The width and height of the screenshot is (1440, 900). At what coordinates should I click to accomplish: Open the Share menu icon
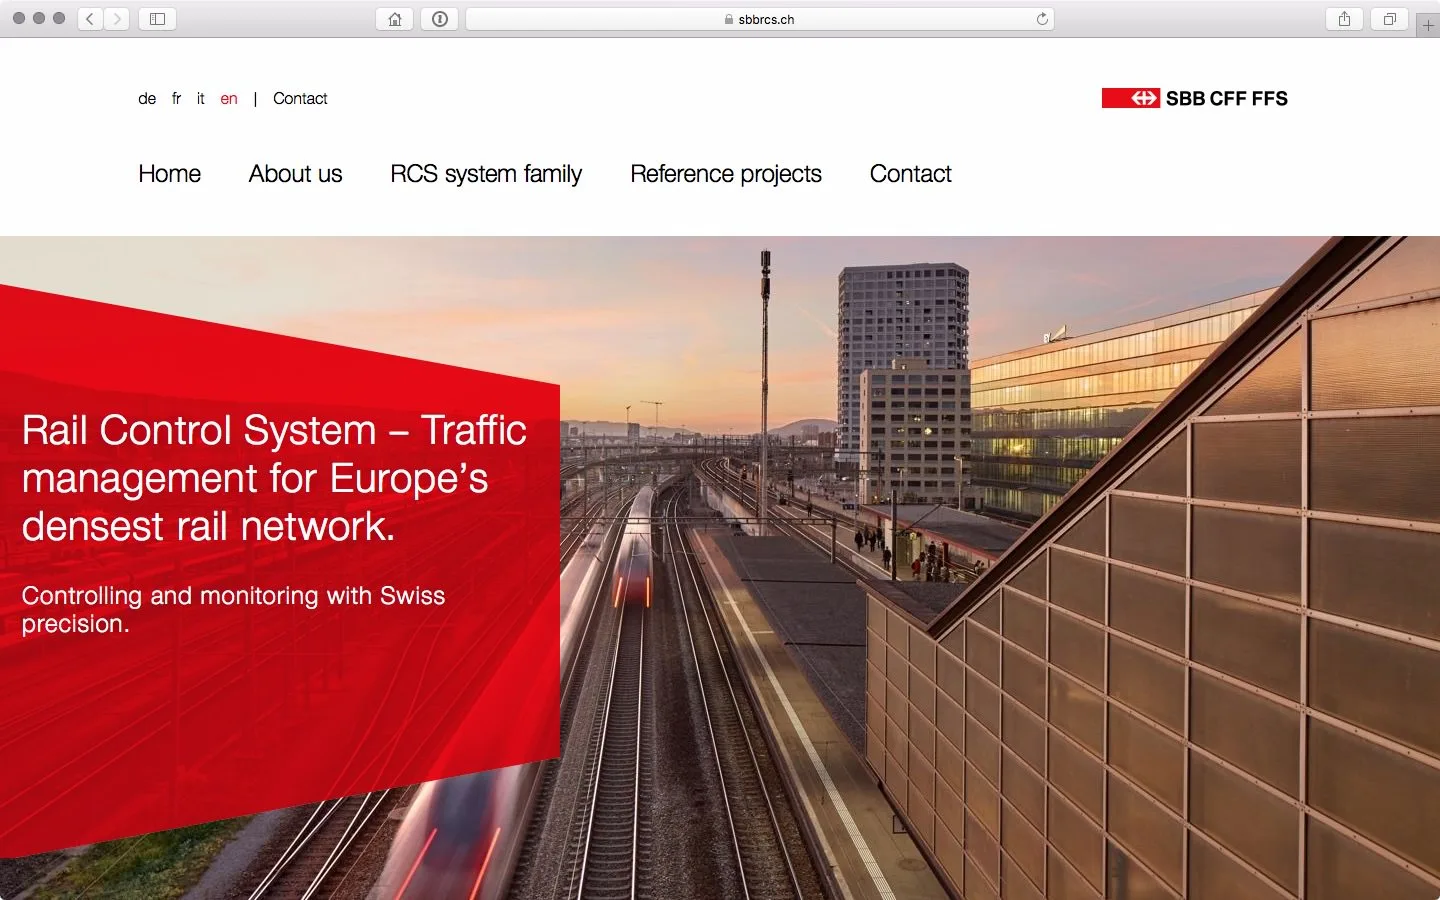tap(1344, 19)
